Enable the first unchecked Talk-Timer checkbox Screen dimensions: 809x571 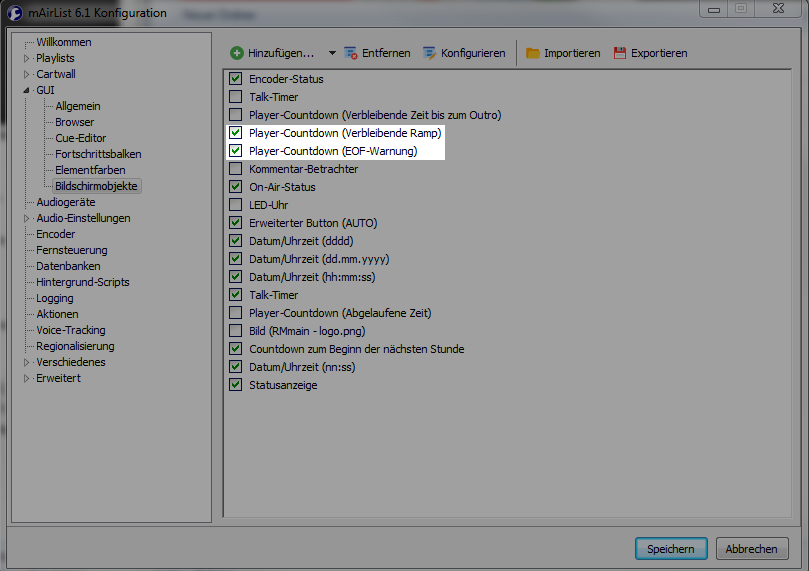236,96
